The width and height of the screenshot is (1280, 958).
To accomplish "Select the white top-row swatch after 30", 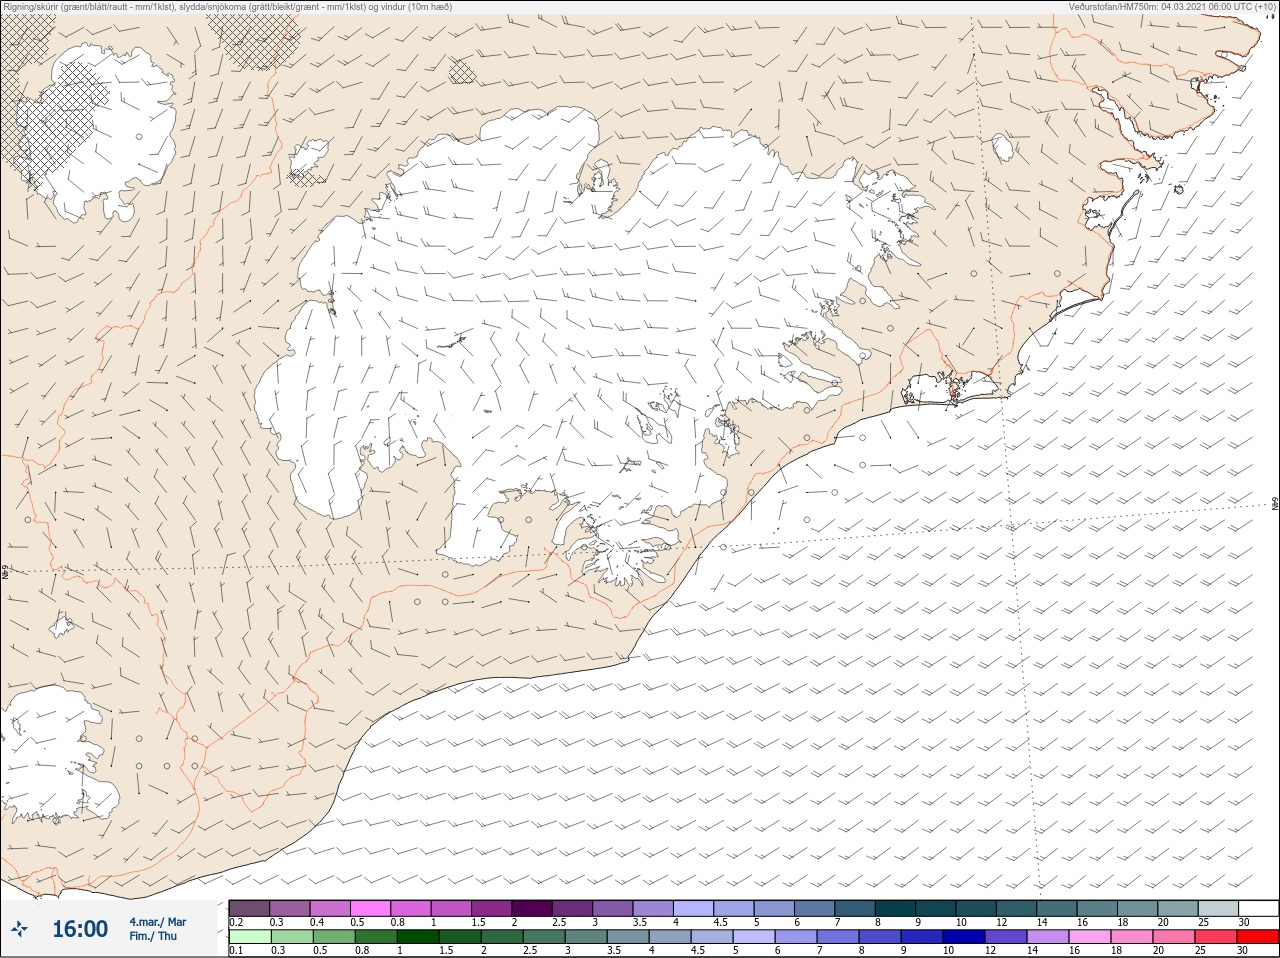I will tap(1258, 908).
